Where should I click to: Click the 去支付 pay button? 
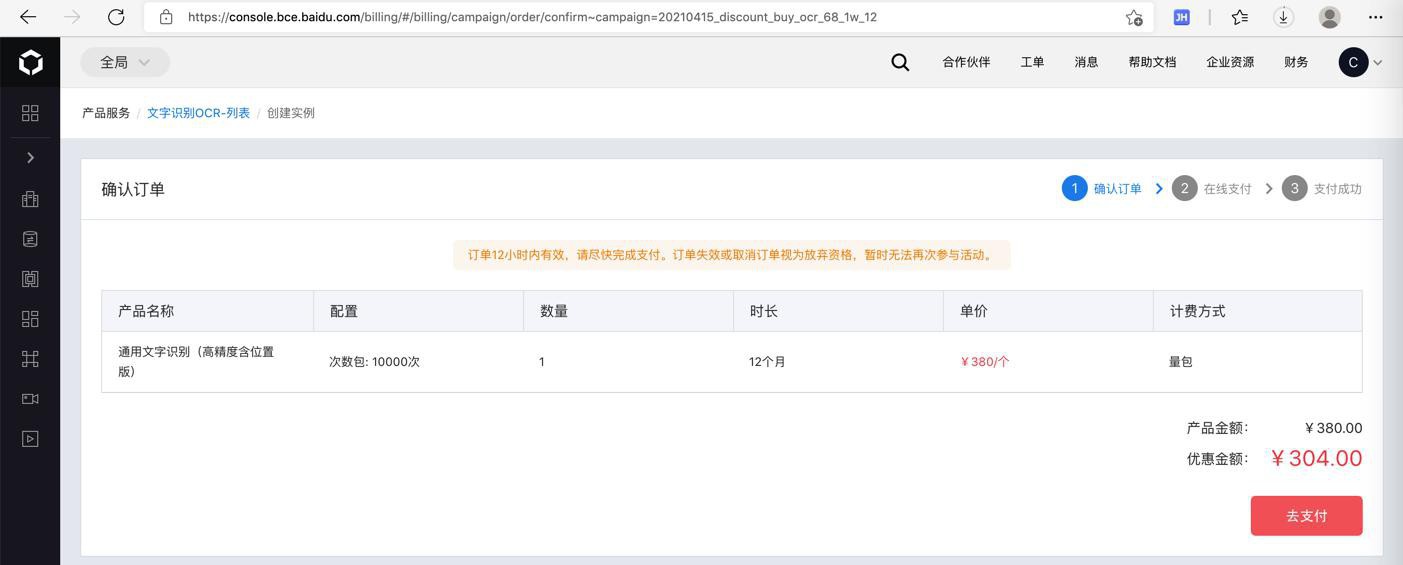click(1306, 516)
